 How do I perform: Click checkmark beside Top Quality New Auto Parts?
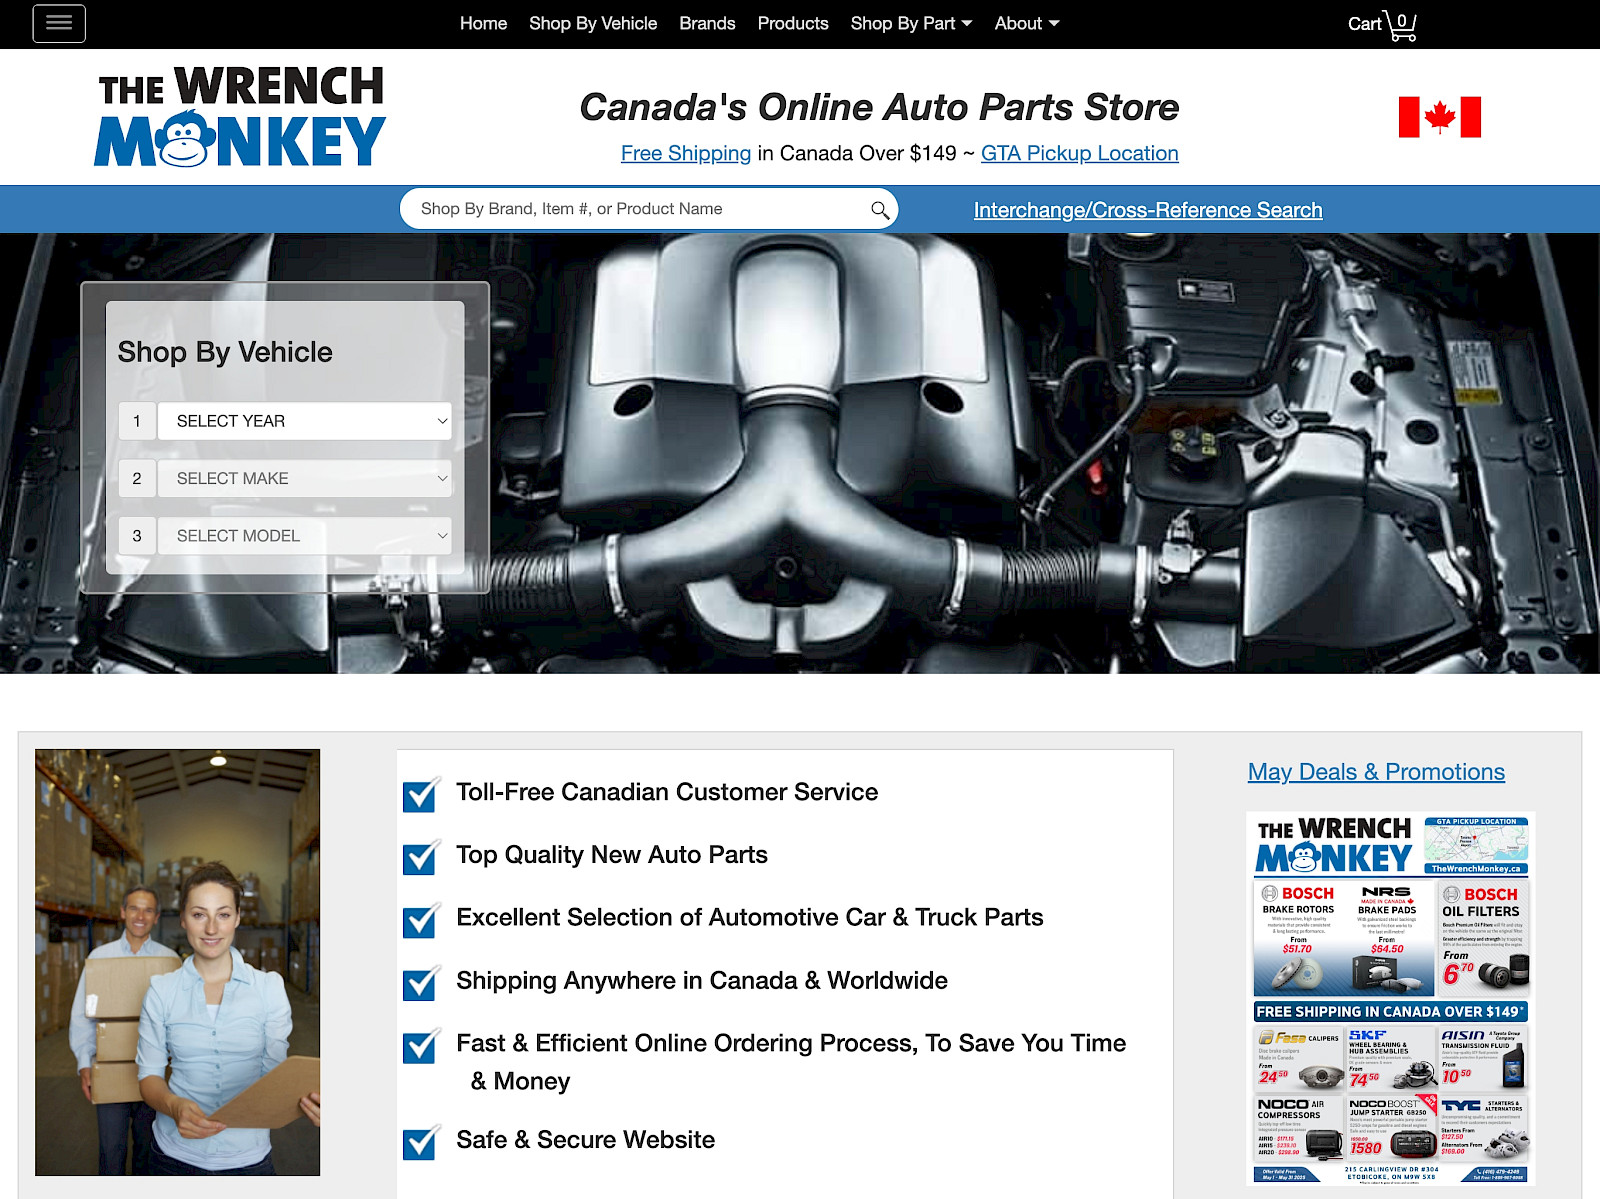pyautogui.click(x=419, y=858)
